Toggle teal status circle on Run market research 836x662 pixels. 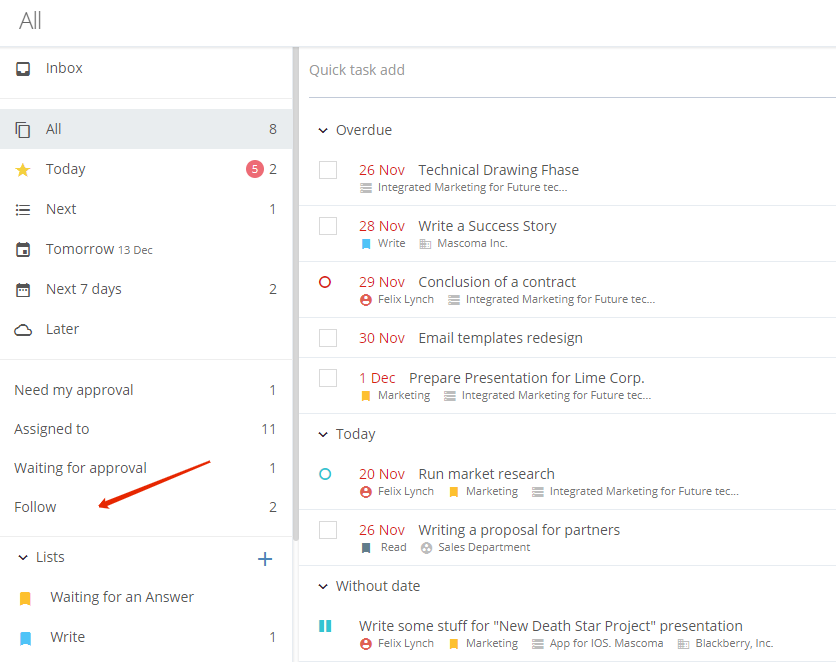pos(325,474)
